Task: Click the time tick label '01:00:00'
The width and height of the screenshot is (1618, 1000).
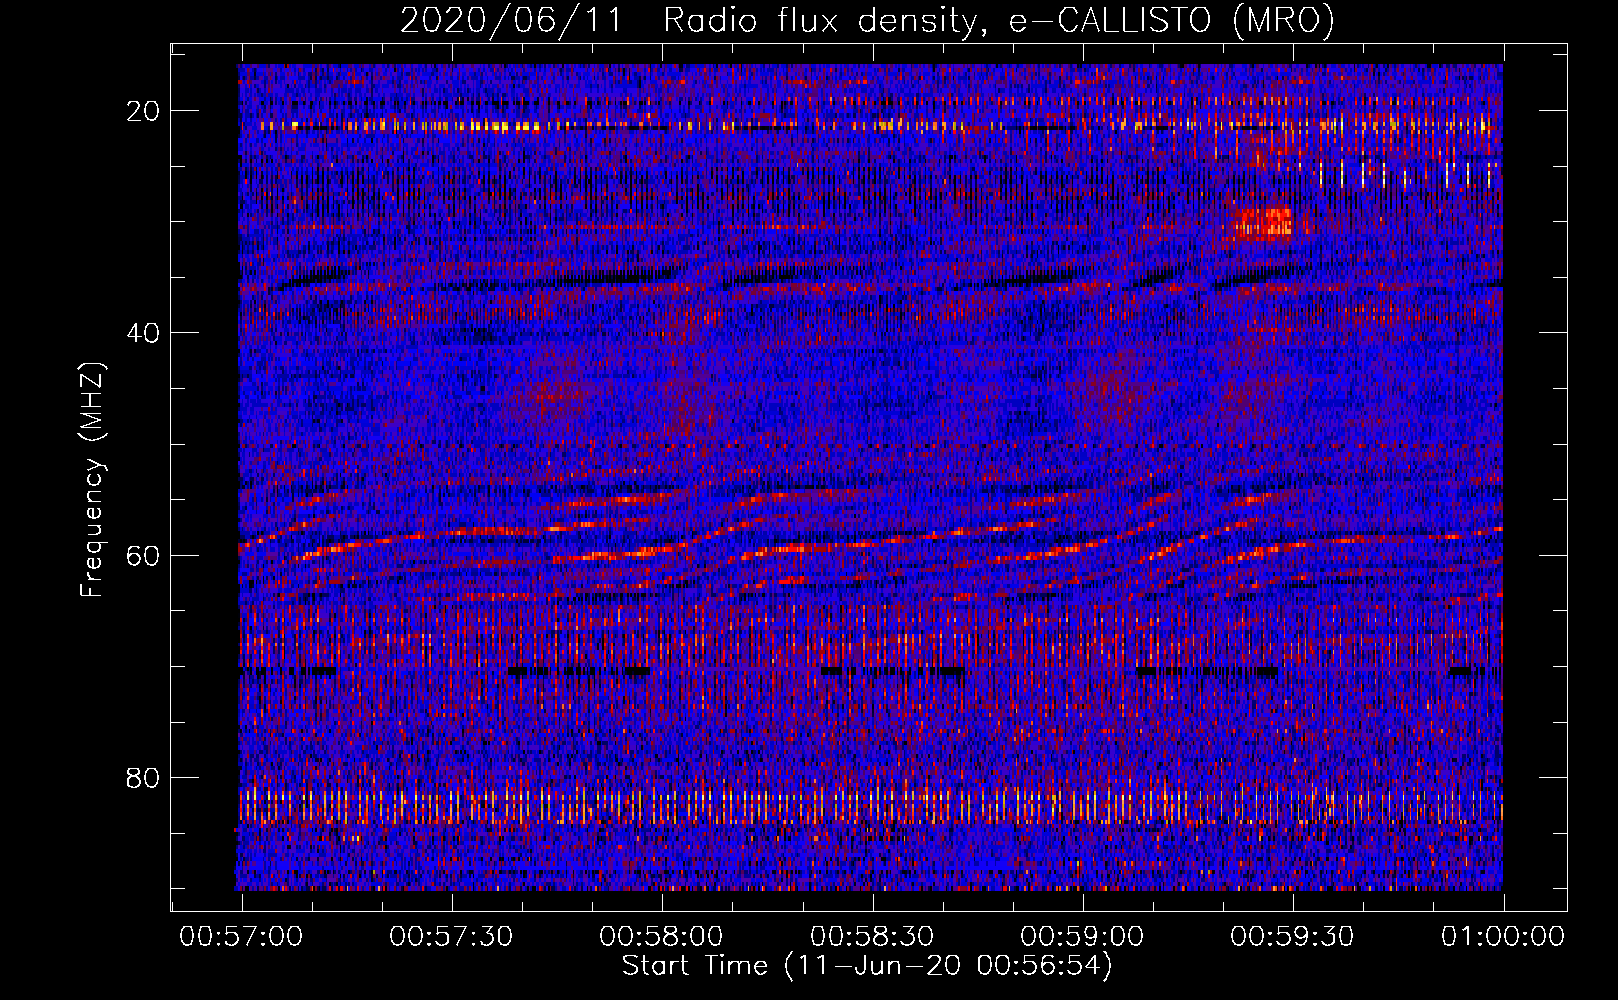Action: point(1503,936)
